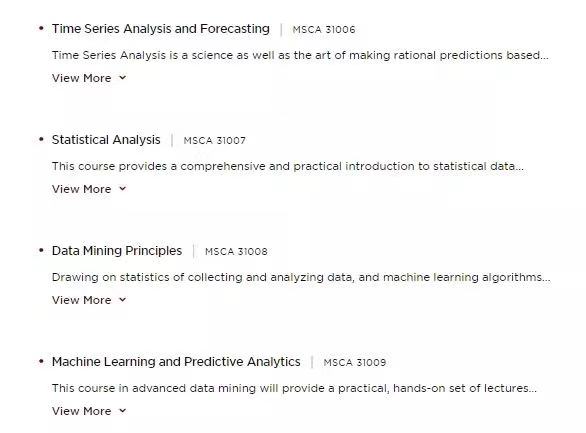Open Time Series Analysis and Forecasting title
Viewport: 586px width, 433px height.
tap(161, 29)
